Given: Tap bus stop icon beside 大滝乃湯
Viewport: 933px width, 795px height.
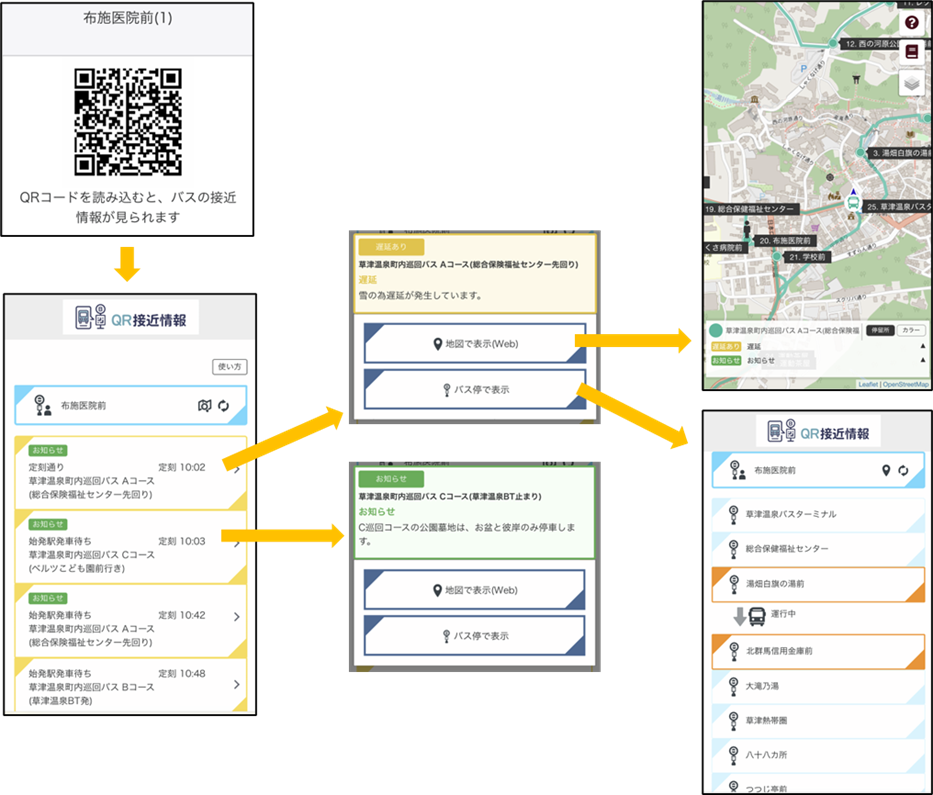Looking at the screenshot, I should click(733, 686).
